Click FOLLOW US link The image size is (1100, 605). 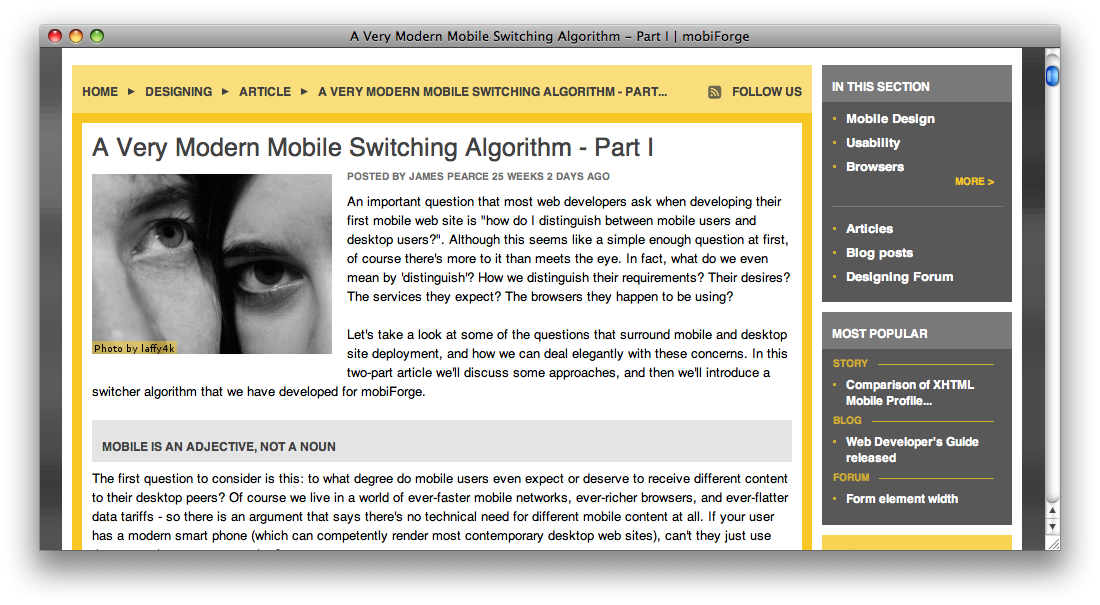pyautogui.click(x=767, y=92)
